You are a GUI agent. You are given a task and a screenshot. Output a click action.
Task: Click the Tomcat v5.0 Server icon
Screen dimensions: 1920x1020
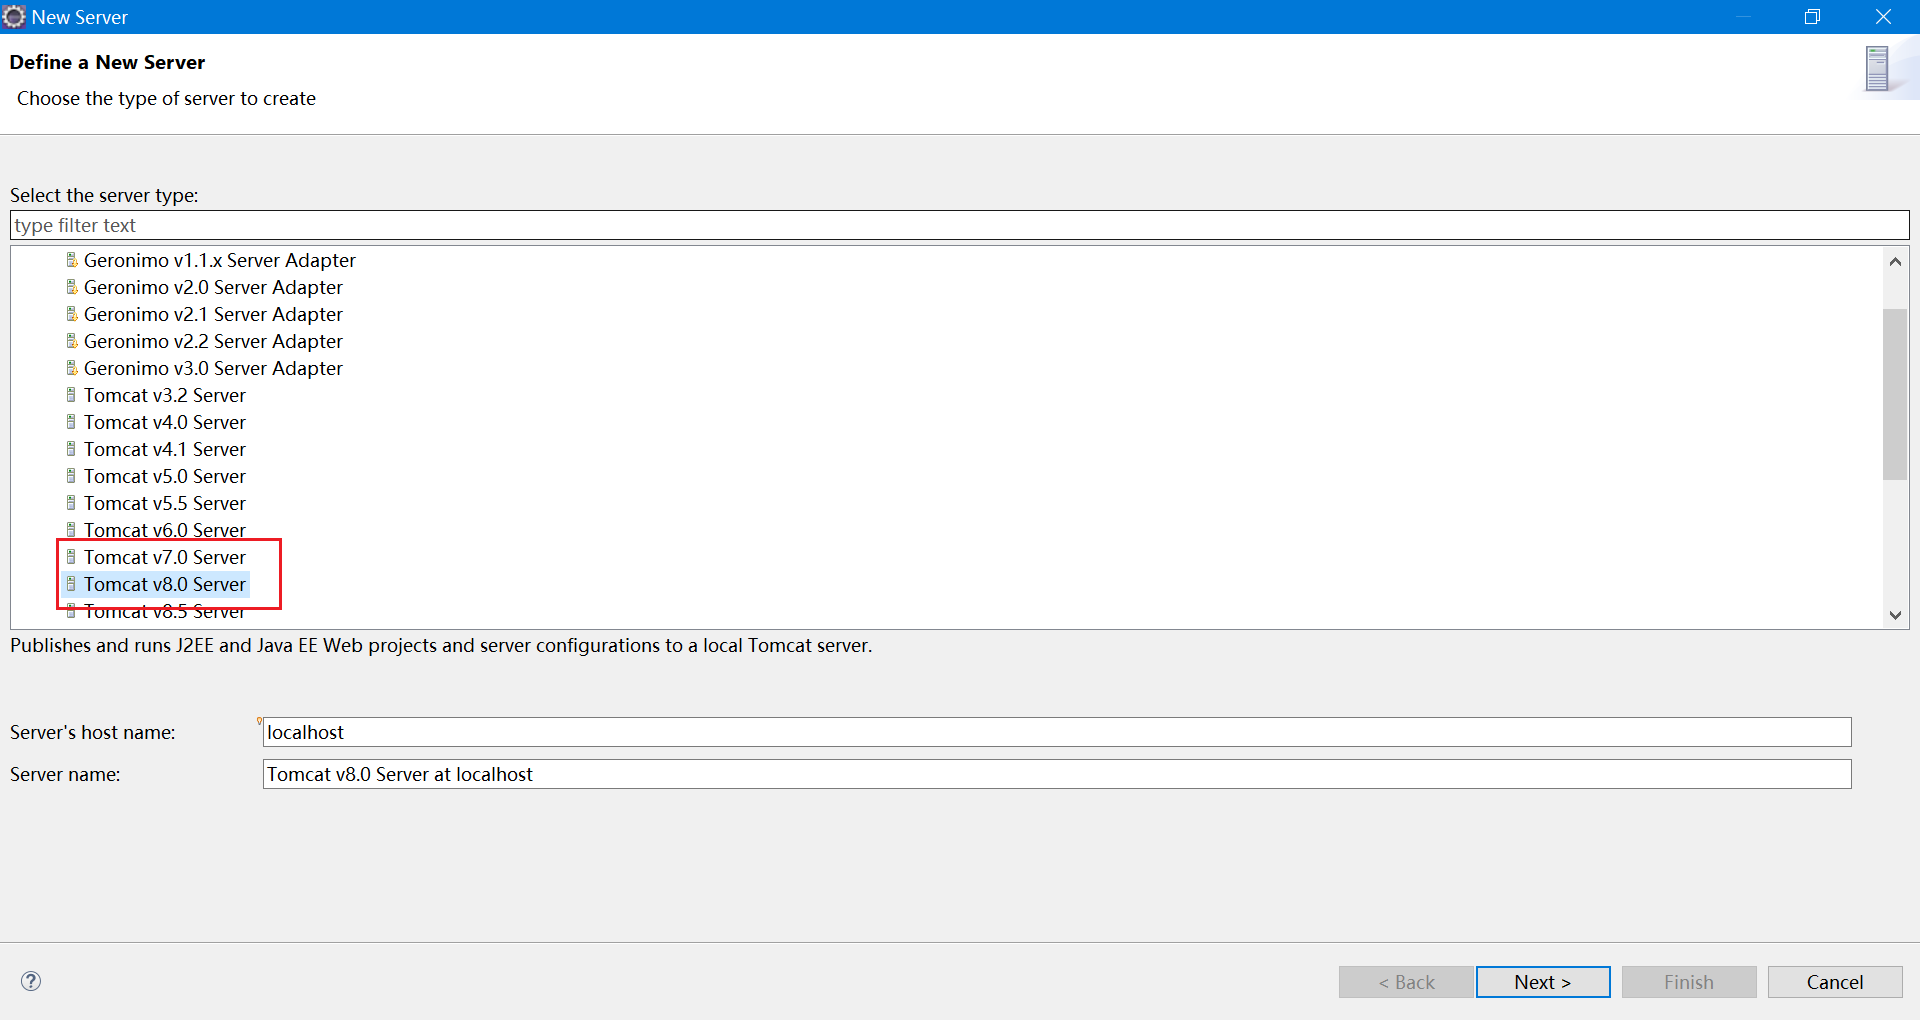point(71,476)
